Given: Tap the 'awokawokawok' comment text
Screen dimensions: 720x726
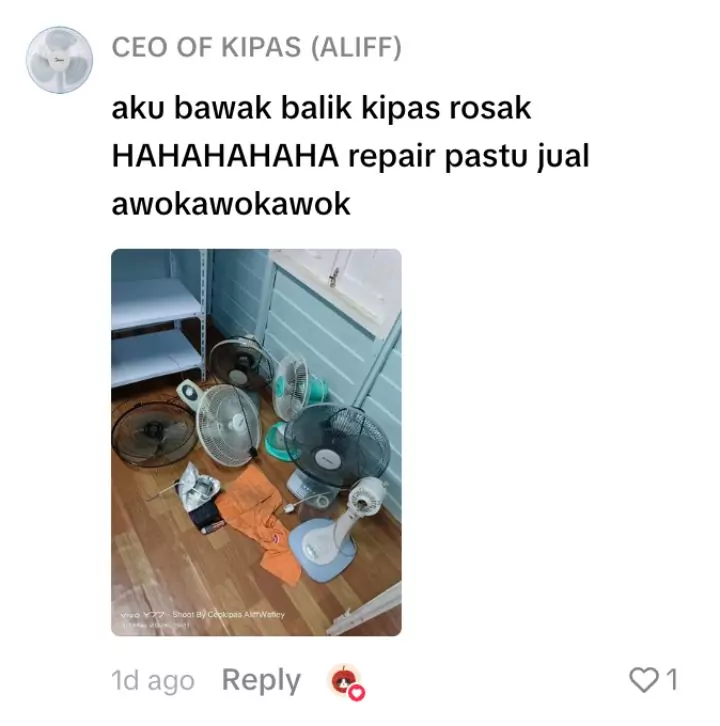Looking at the screenshot, I should (x=231, y=204).
